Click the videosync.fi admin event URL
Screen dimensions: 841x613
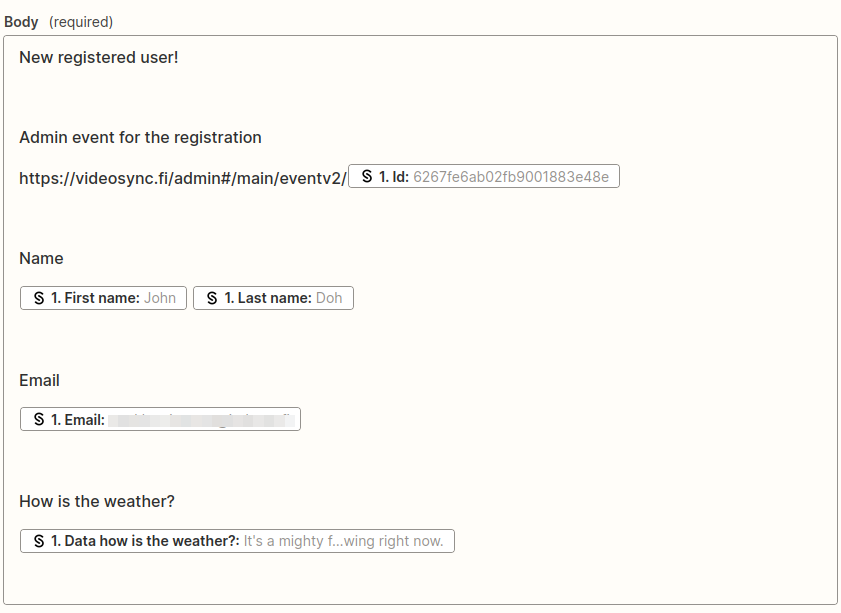[180, 176]
